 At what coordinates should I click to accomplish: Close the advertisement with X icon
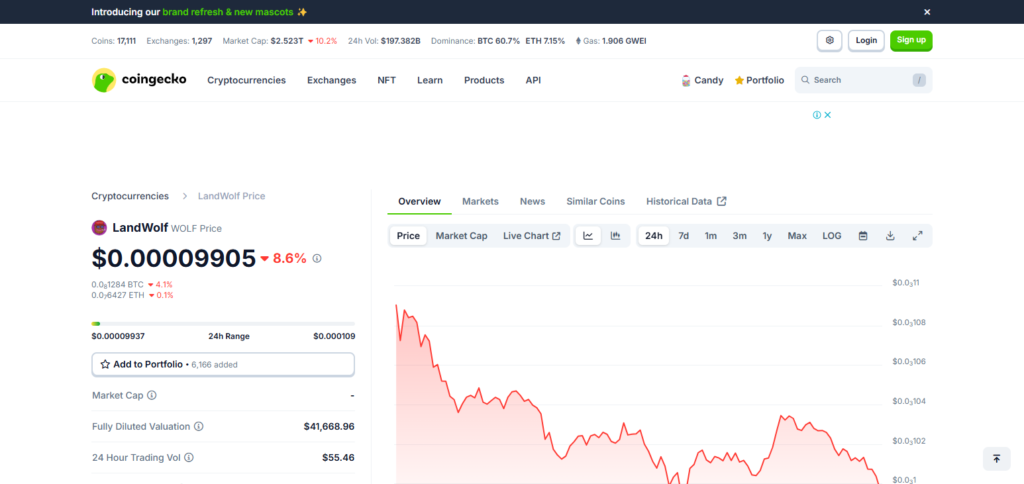pyautogui.click(x=827, y=115)
